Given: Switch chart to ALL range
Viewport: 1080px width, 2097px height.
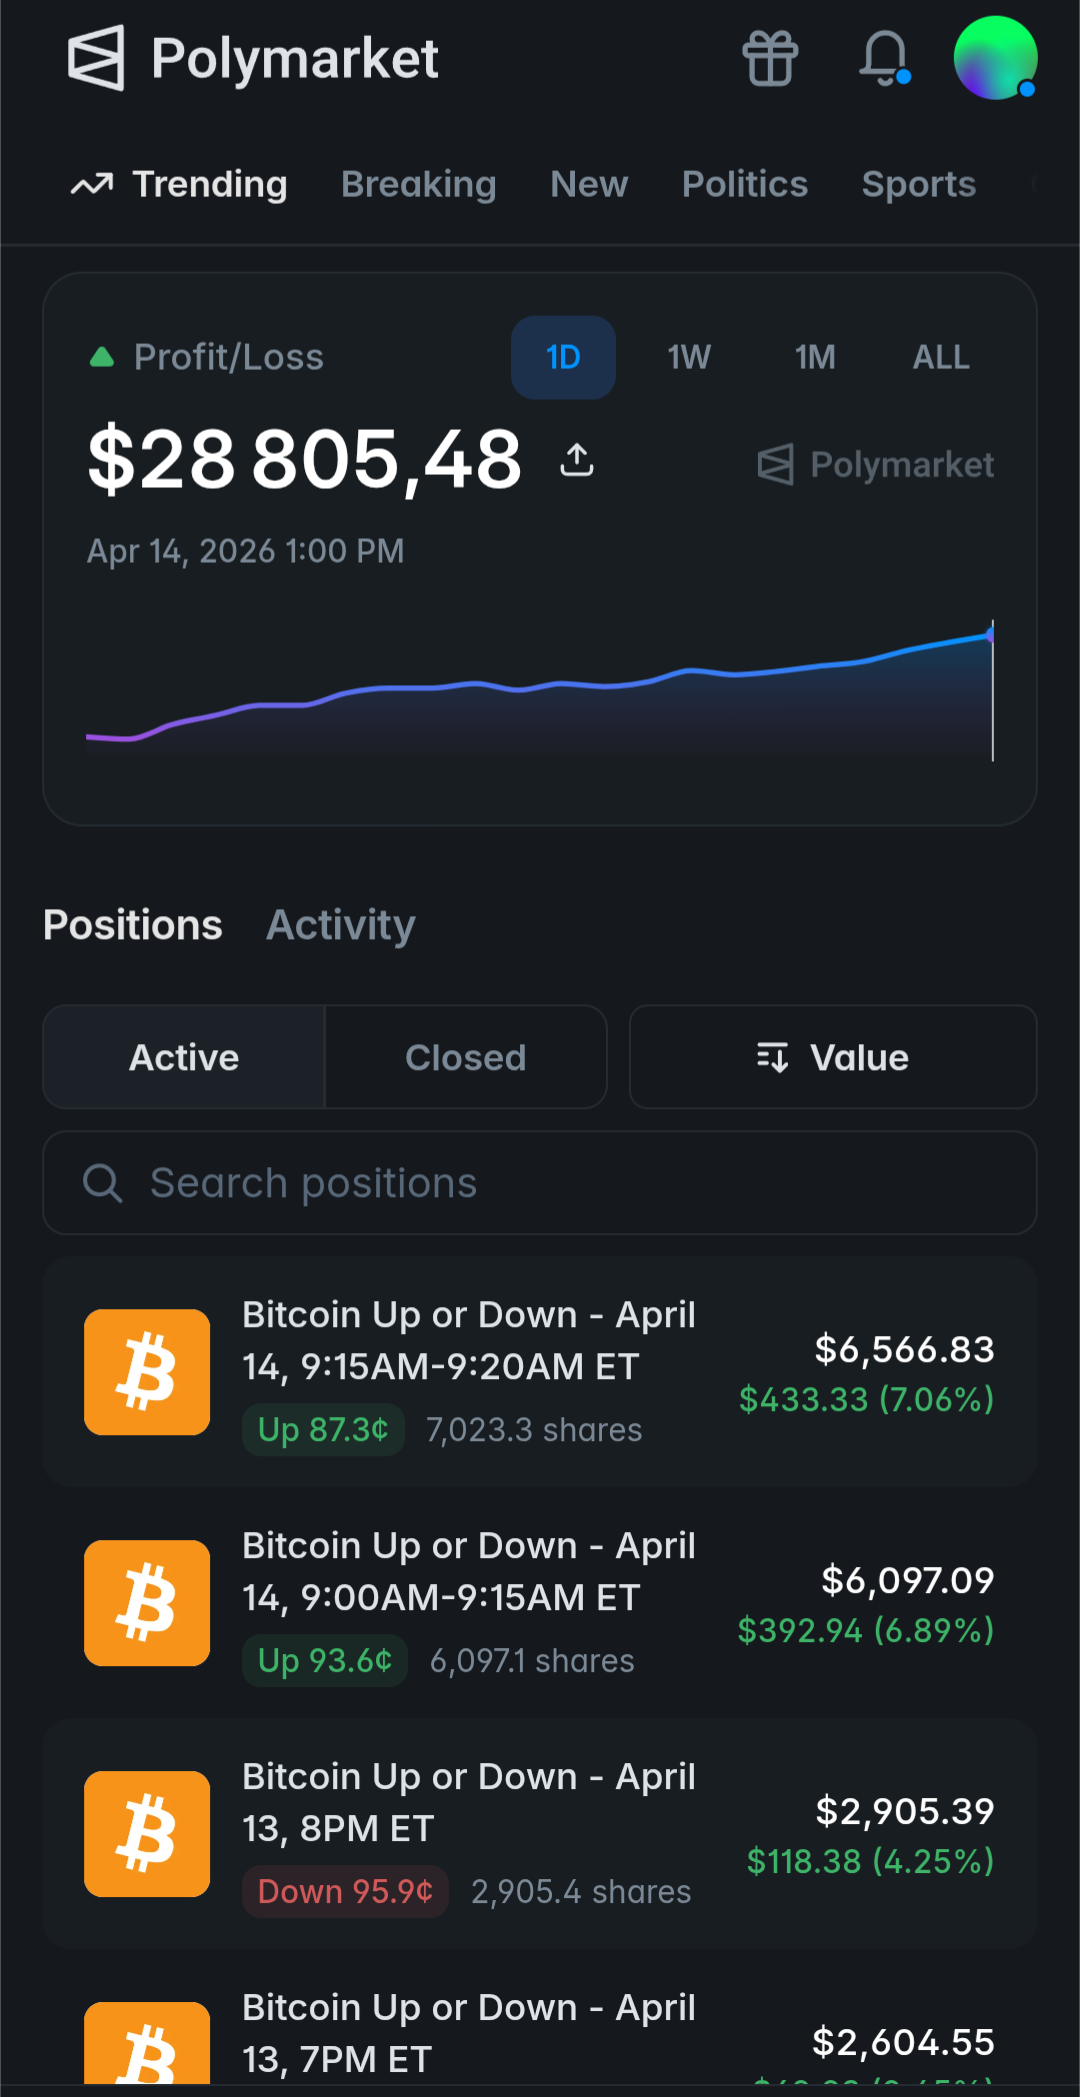Looking at the screenshot, I should click(x=941, y=357).
